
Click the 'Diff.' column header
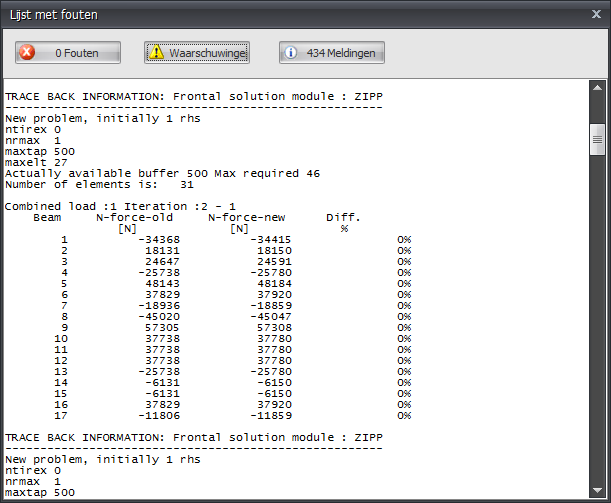(343, 217)
